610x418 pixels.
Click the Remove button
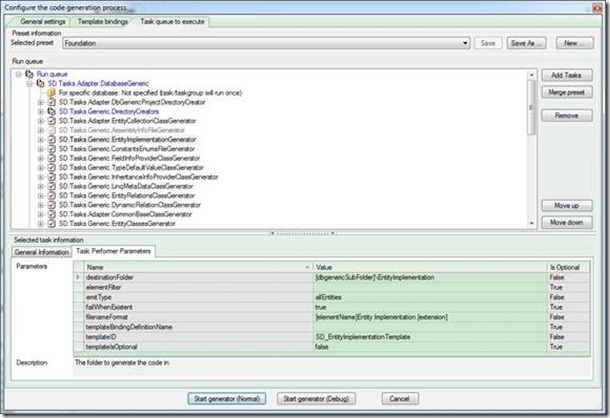click(567, 116)
